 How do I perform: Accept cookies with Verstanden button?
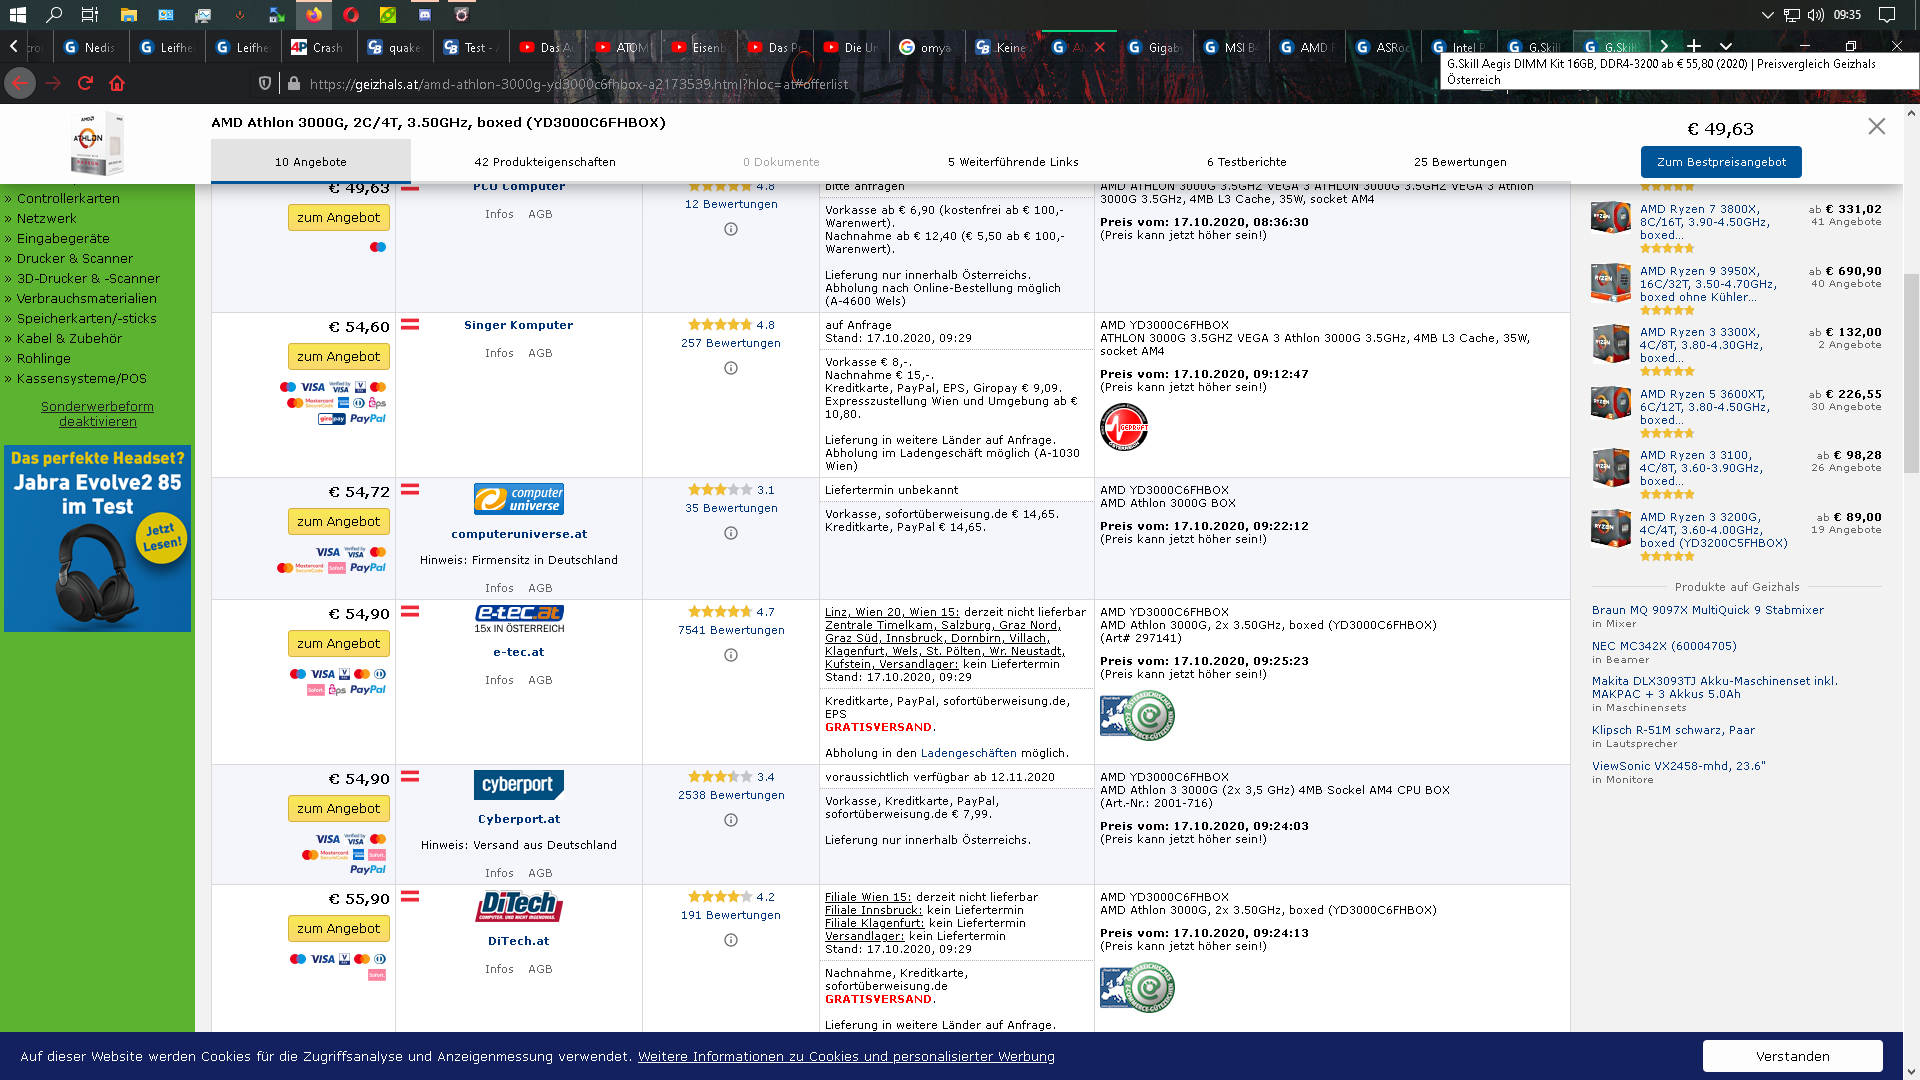click(1792, 1056)
